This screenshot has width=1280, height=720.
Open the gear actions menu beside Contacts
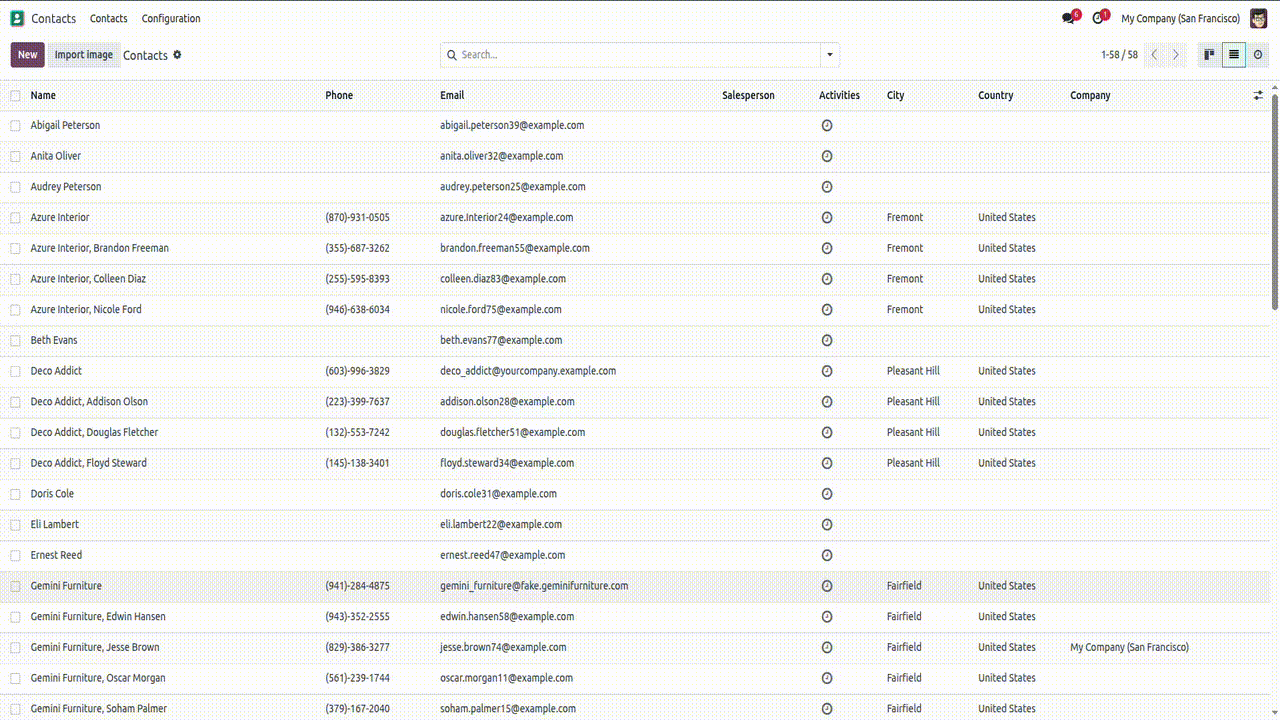tap(178, 55)
